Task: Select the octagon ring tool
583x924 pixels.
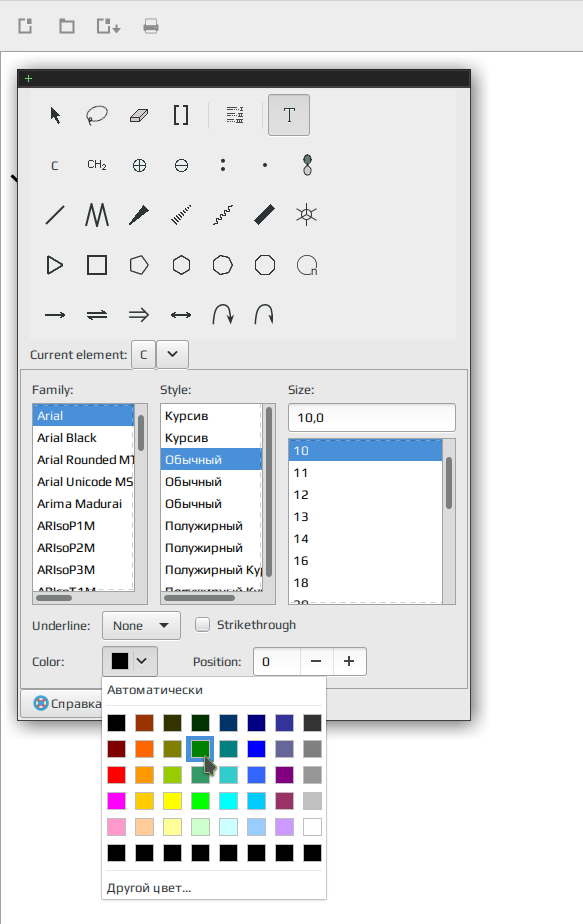Action: pyautogui.click(x=265, y=265)
